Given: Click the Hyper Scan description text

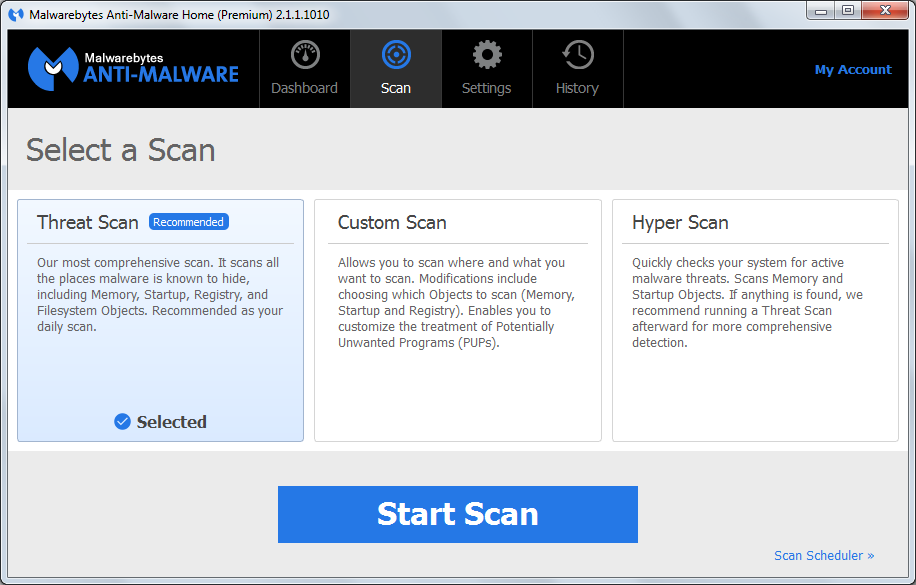Looking at the screenshot, I should click(x=747, y=303).
